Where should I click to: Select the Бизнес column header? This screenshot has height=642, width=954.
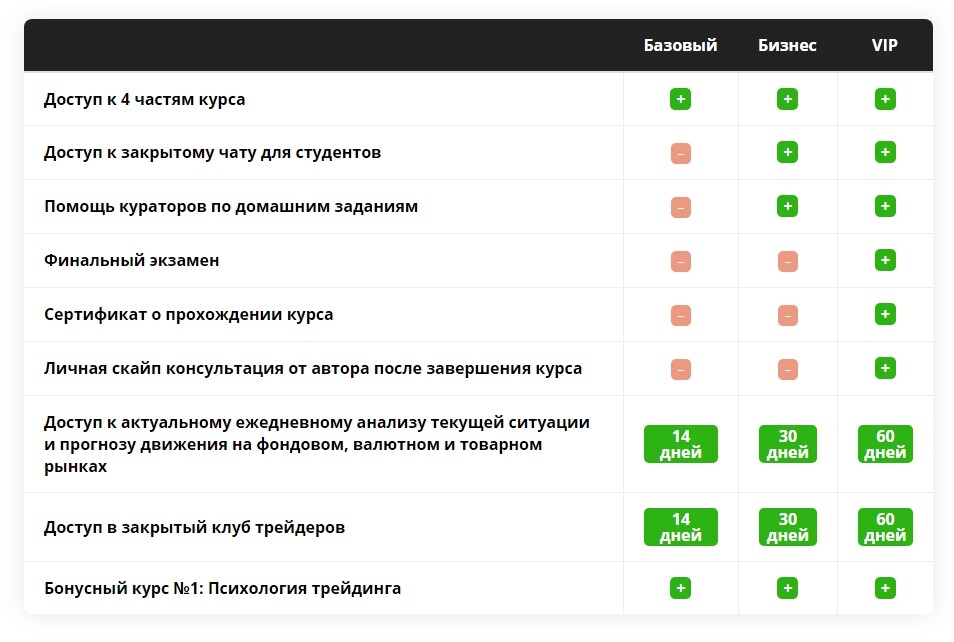point(787,45)
